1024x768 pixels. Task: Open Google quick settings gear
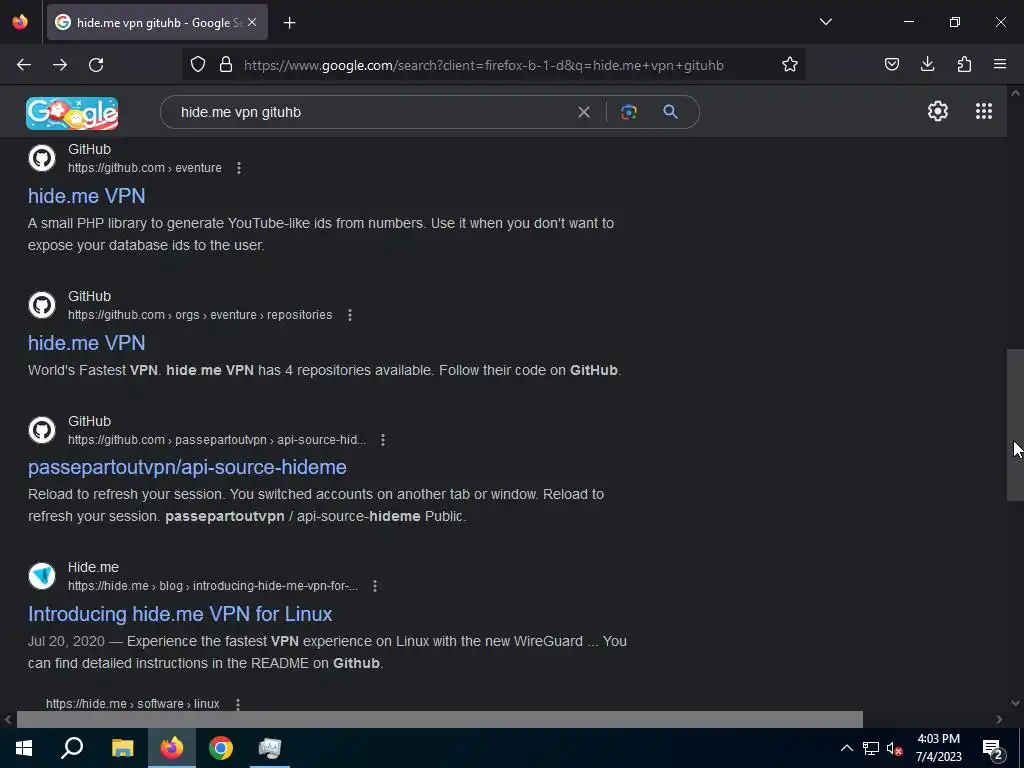click(938, 112)
